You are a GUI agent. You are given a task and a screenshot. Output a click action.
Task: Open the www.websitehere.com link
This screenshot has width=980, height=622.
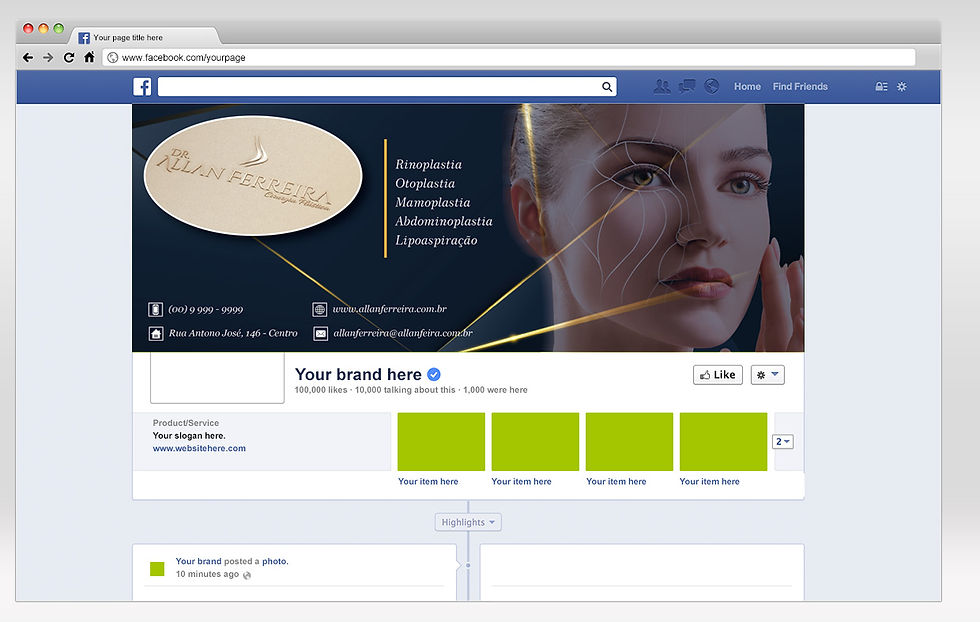[x=199, y=448]
